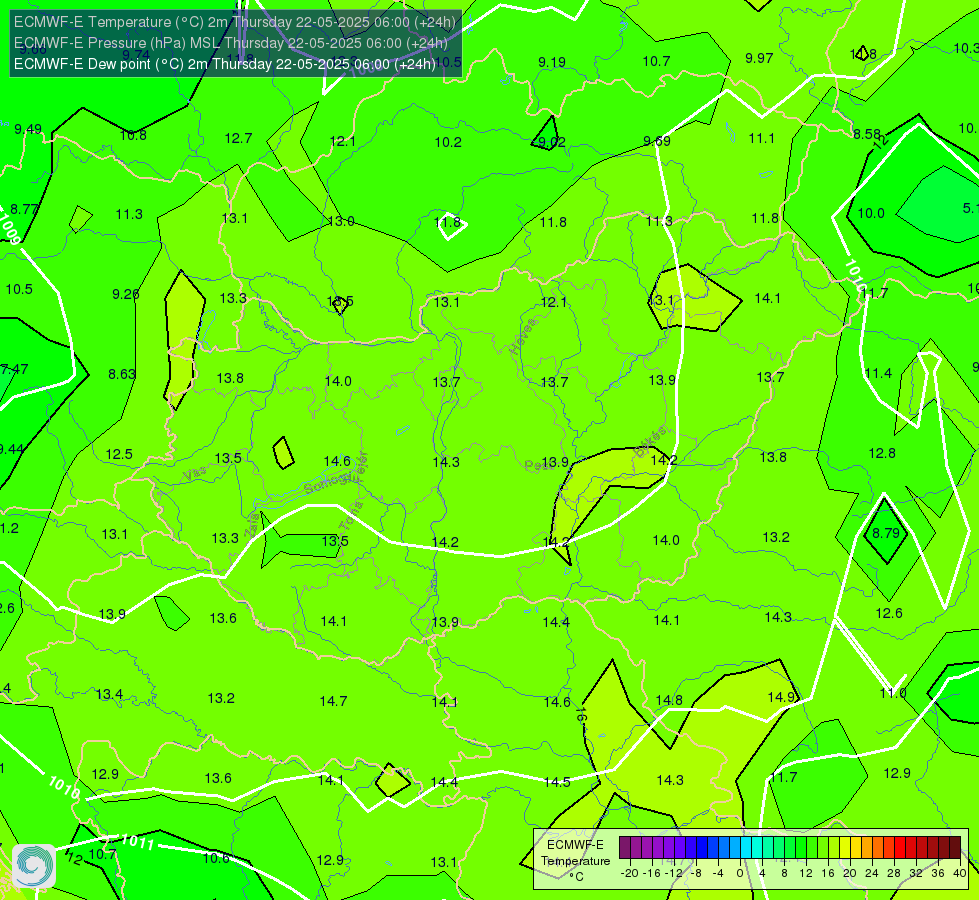
Task: Select the ECMWF-E Dew point 2m layer label
Action: coord(225,64)
